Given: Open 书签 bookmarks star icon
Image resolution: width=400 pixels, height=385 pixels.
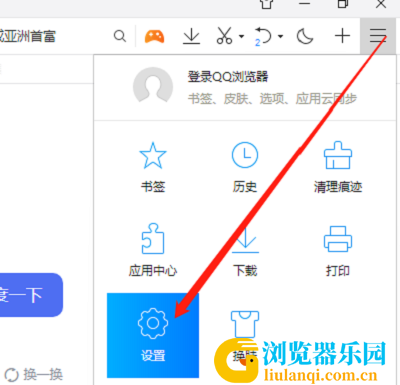Looking at the screenshot, I should 153,168.
